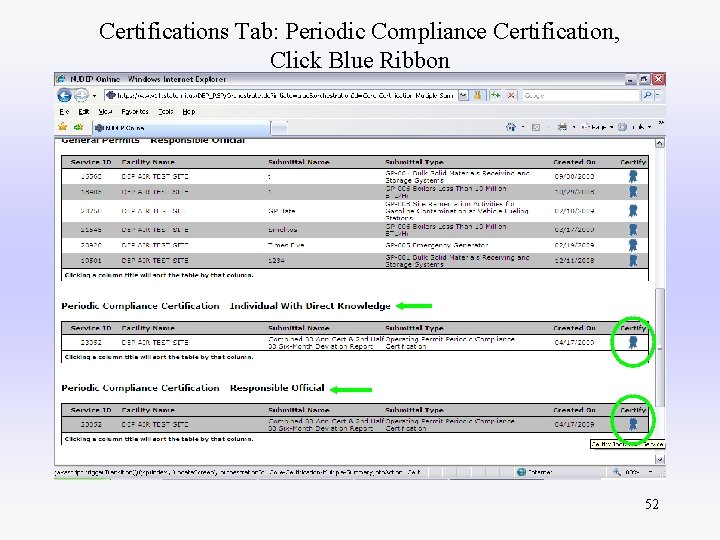The height and width of the screenshot is (540, 720).
Task: Open the zoom level dropdown in status bar
Action: click(650, 472)
